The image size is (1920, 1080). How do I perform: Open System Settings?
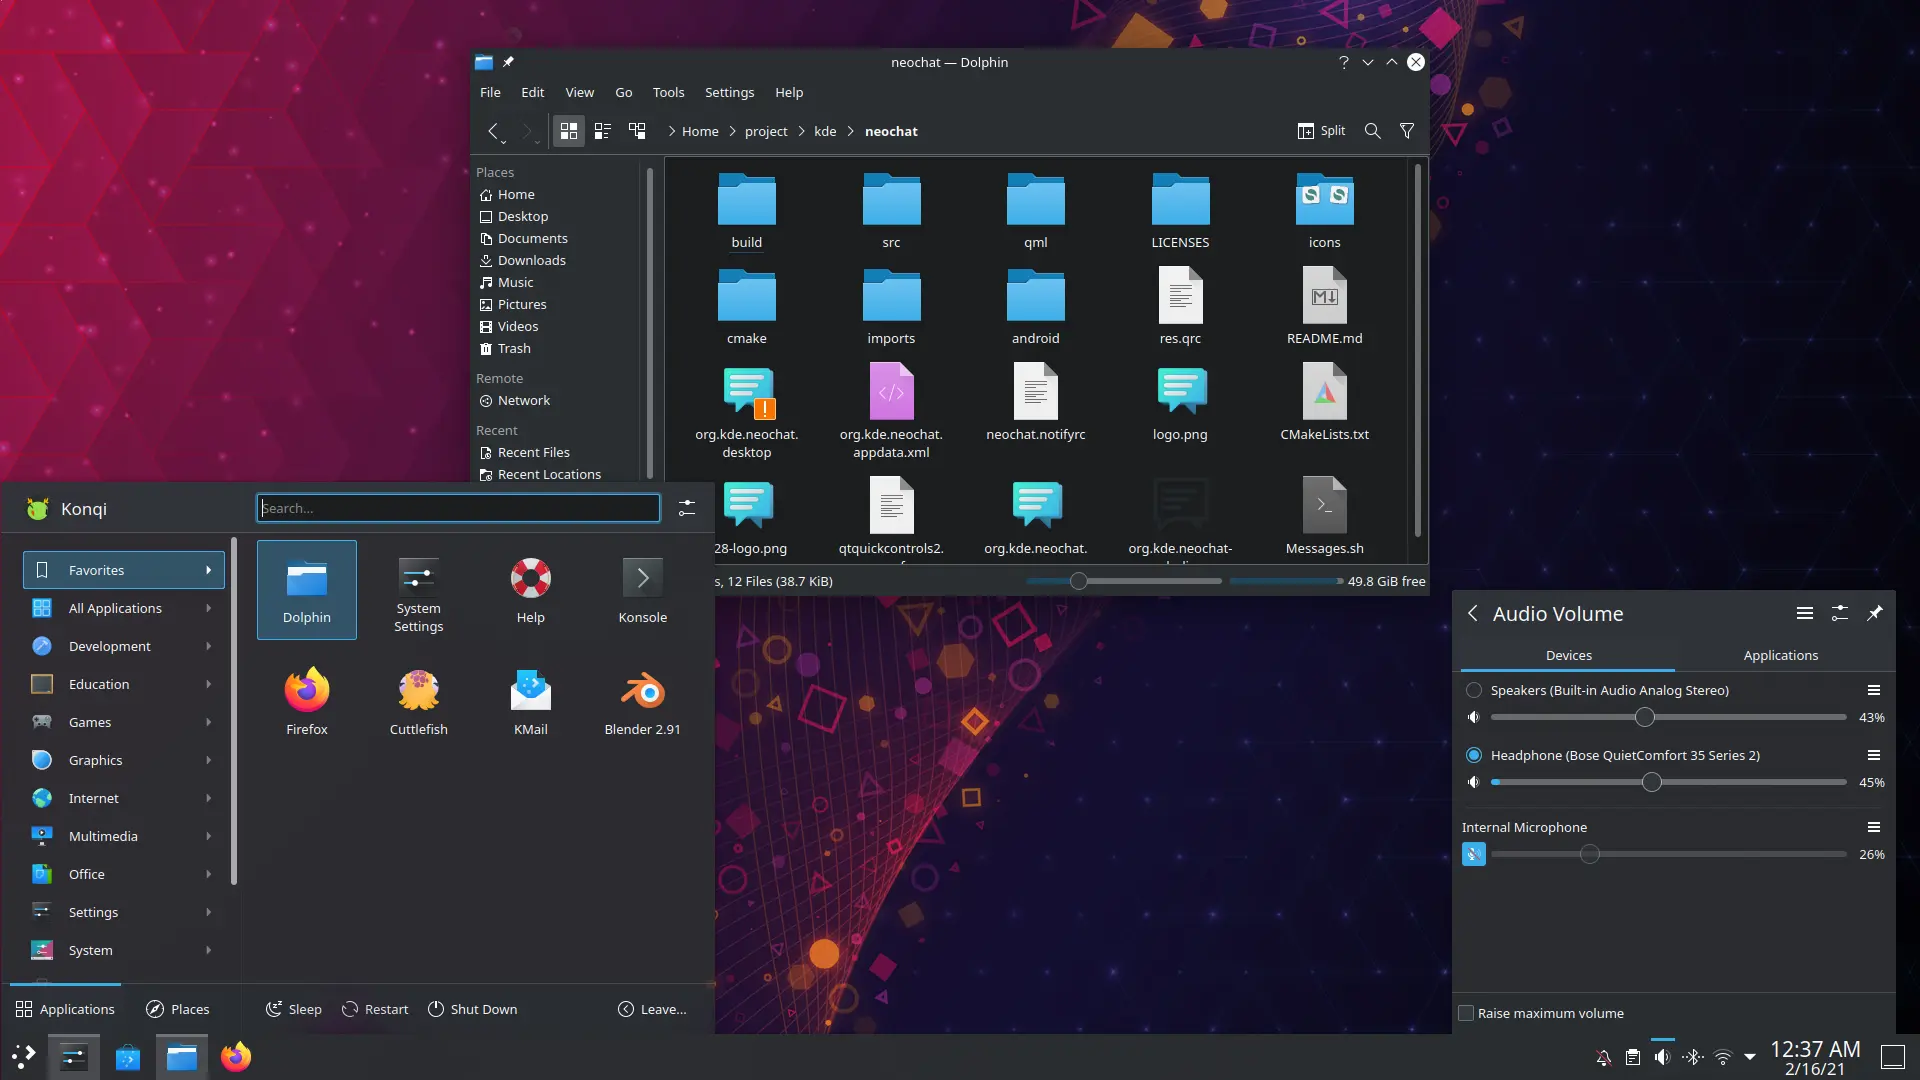pyautogui.click(x=417, y=589)
